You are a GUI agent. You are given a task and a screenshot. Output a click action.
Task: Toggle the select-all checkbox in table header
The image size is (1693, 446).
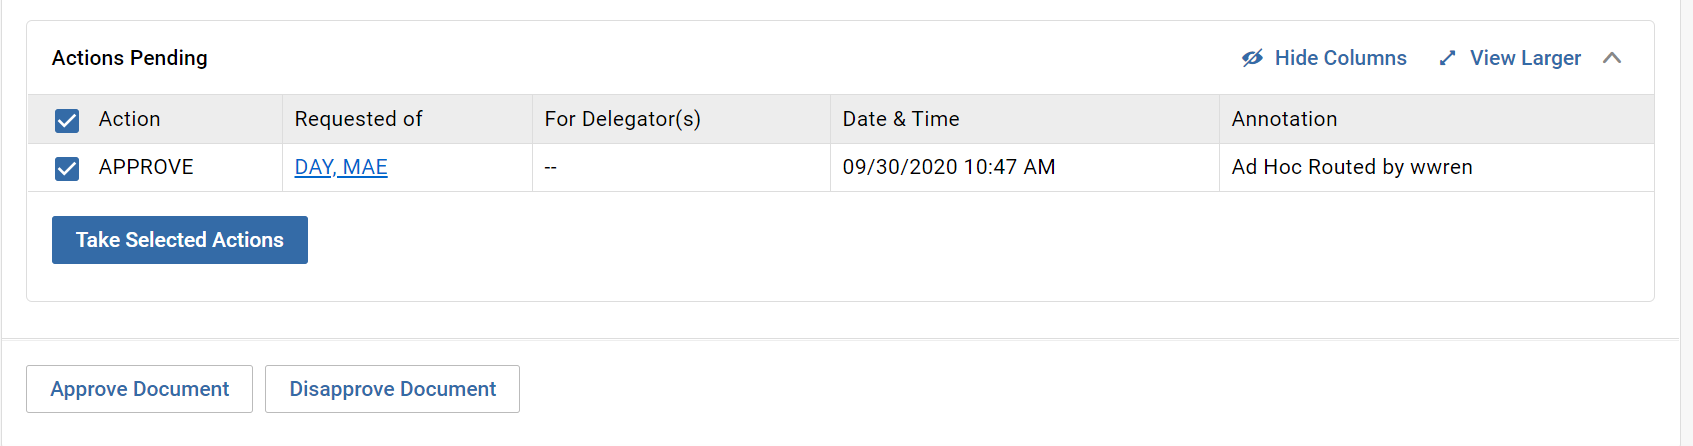[67, 121]
